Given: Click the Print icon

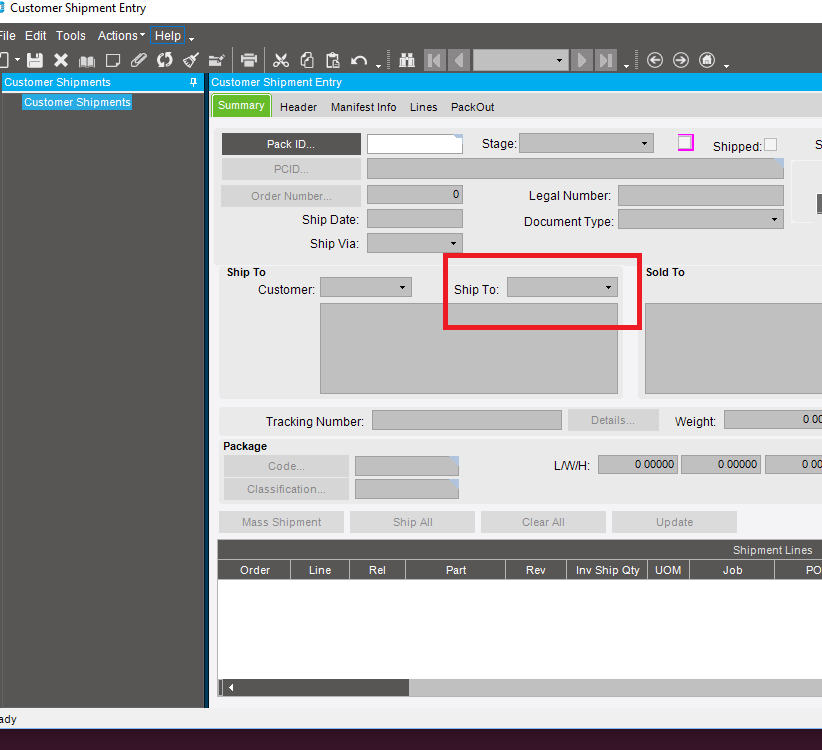Looking at the screenshot, I should [249, 60].
